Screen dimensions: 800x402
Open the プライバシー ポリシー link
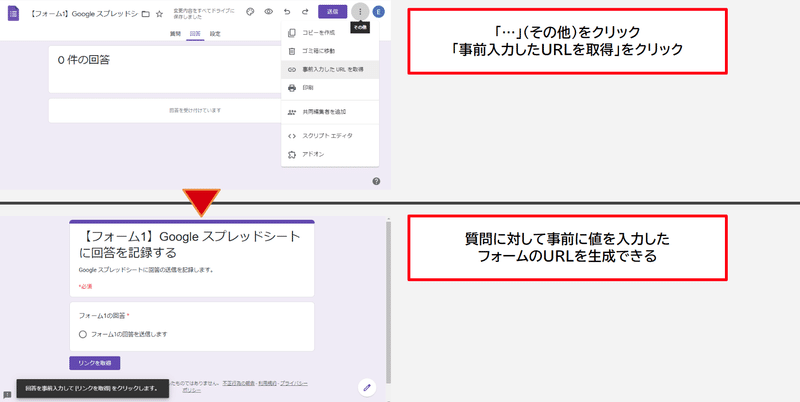click(293, 383)
